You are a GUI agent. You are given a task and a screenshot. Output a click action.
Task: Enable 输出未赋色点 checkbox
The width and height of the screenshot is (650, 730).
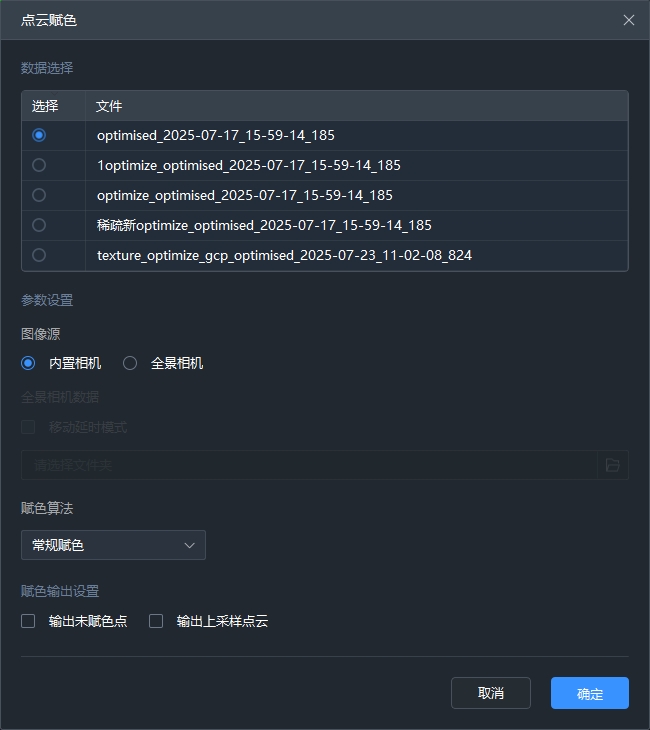point(28,621)
